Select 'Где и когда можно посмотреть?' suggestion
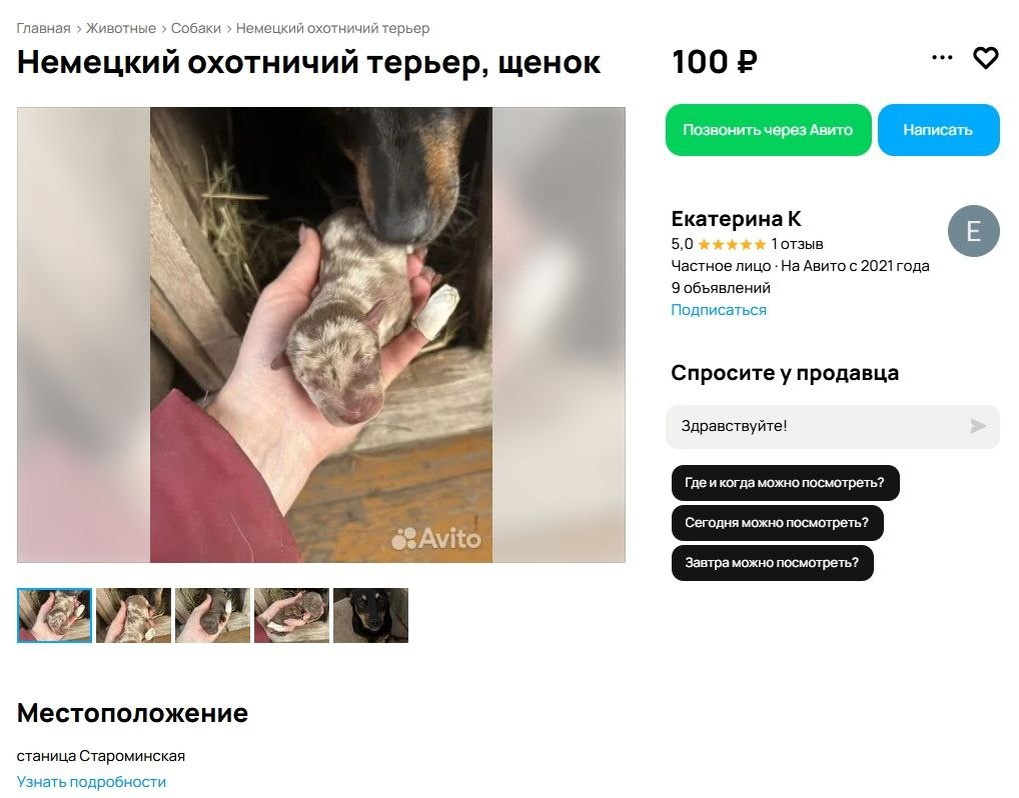 [784, 483]
